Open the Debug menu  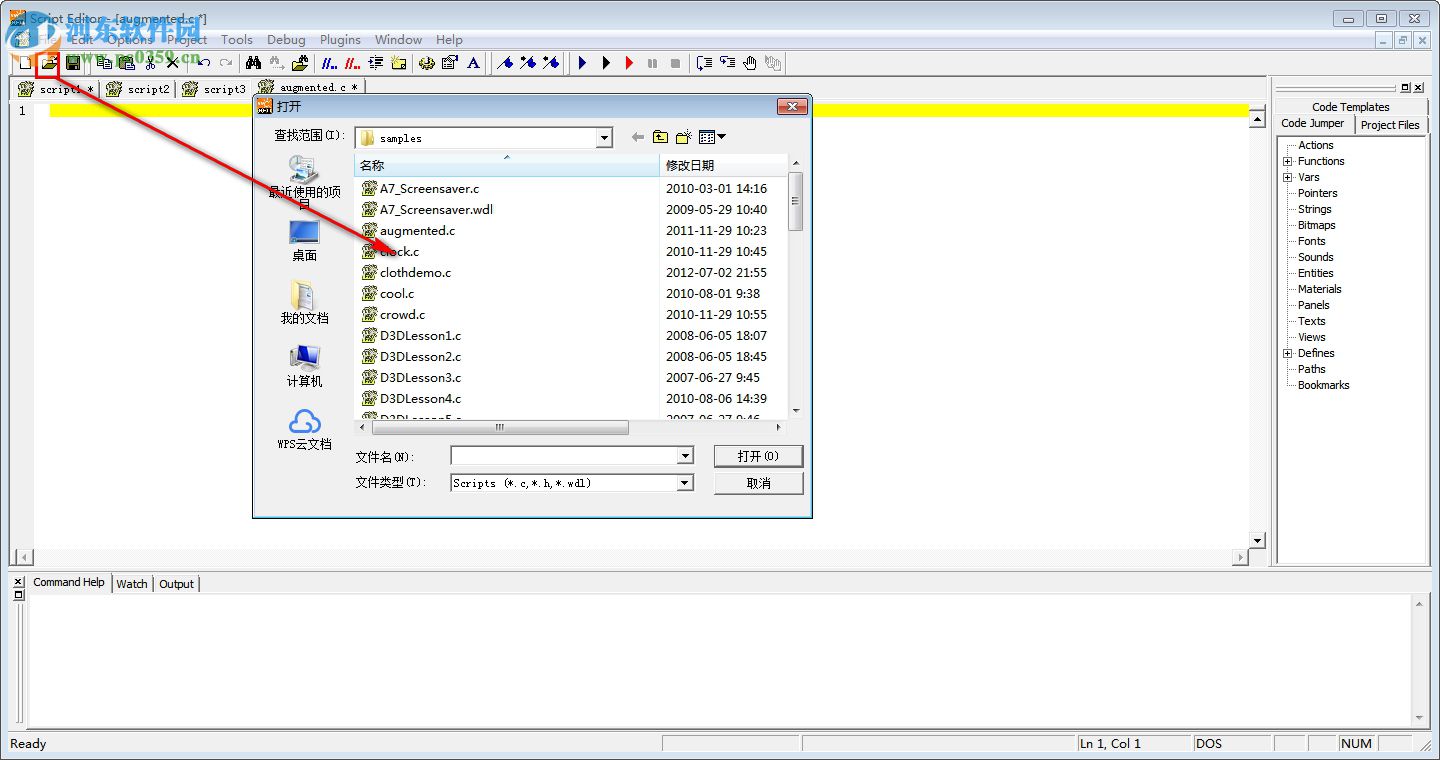point(286,40)
